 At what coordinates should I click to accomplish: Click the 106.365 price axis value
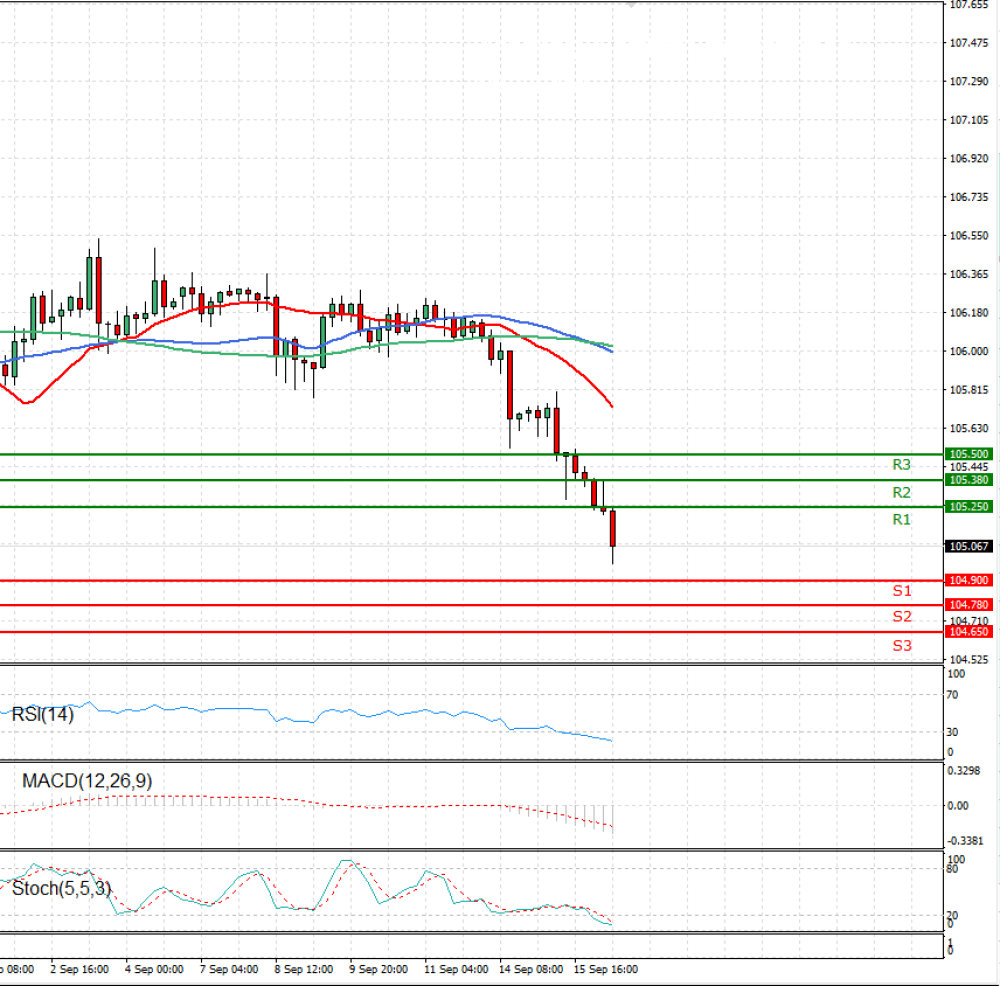969,274
